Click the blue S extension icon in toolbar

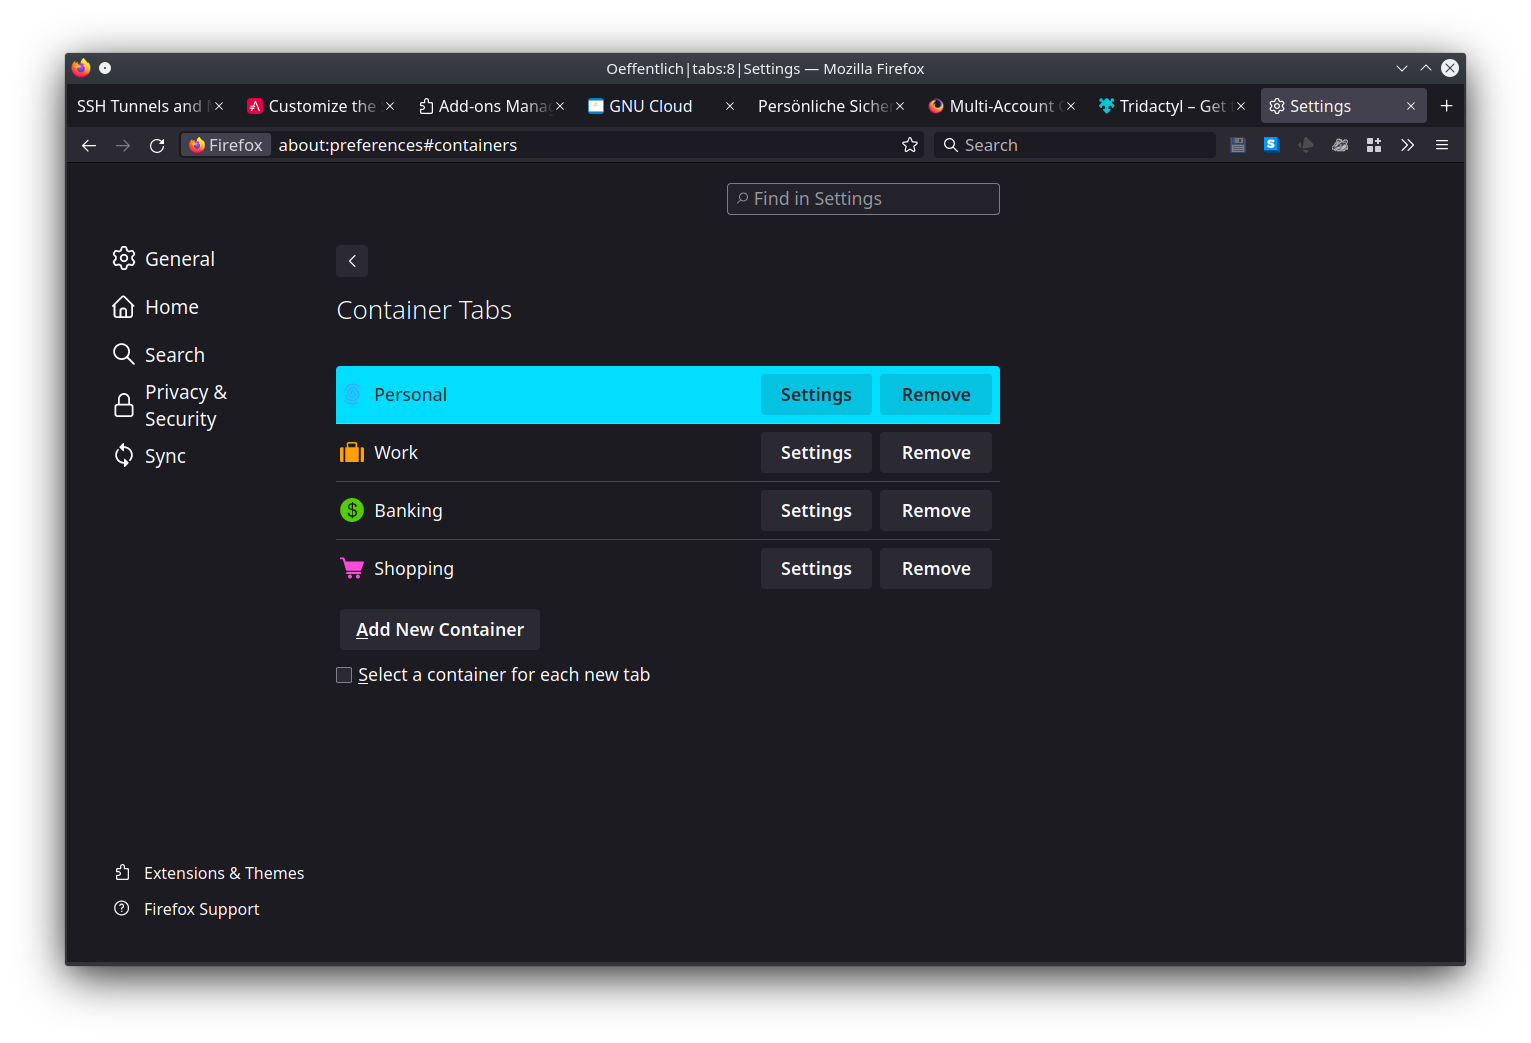[x=1271, y=144]
